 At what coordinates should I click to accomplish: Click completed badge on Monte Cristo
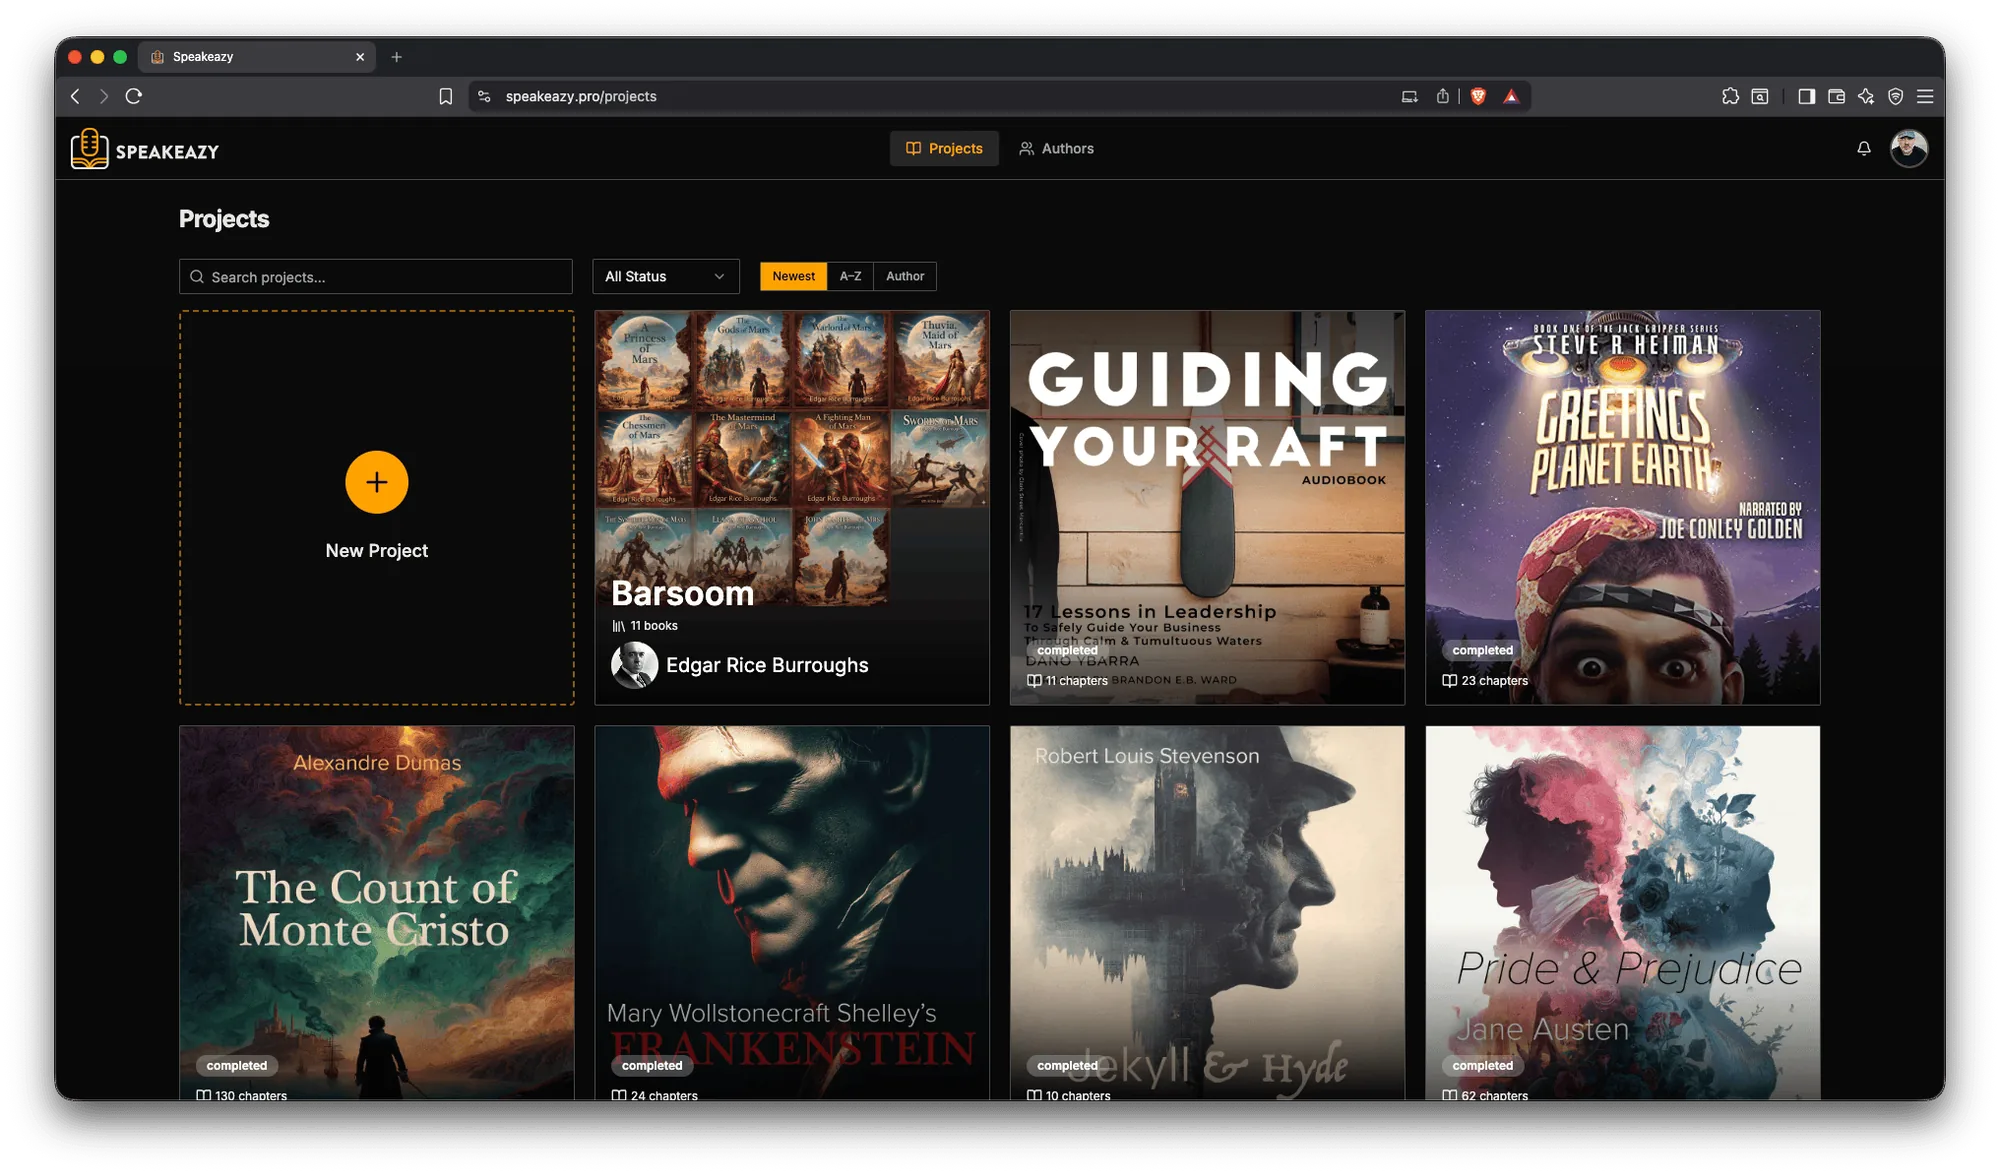point(237,1065)
